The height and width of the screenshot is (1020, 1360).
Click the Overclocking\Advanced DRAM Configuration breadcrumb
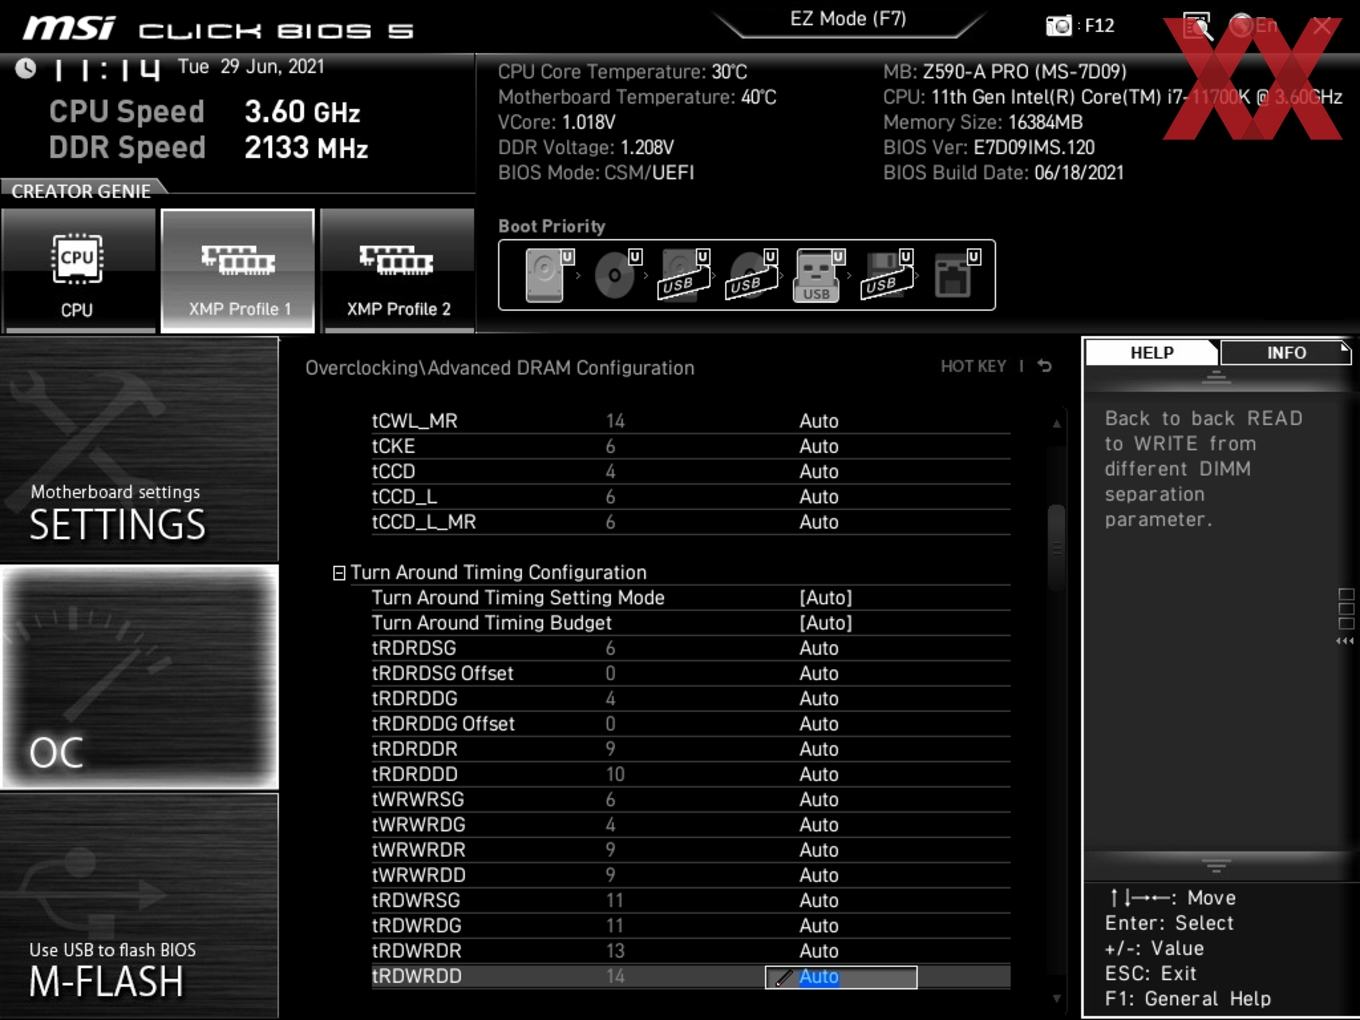pyautogui.click(x=500, y=367)
